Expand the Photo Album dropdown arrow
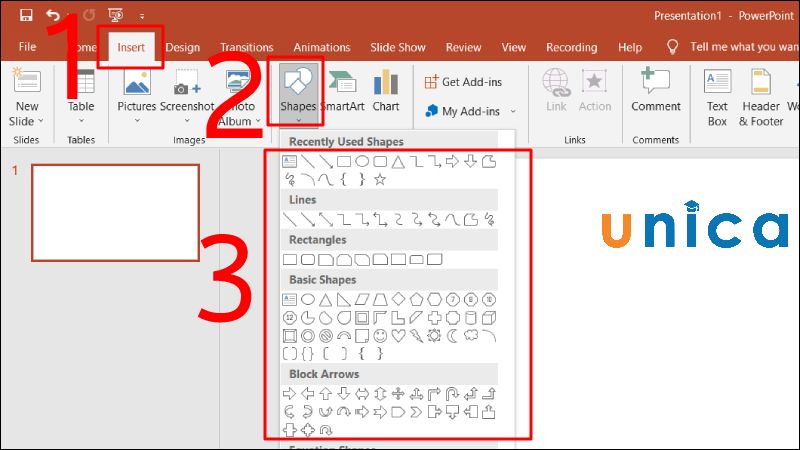Viewport: 800px width, 450px height. tap(258, 121)
